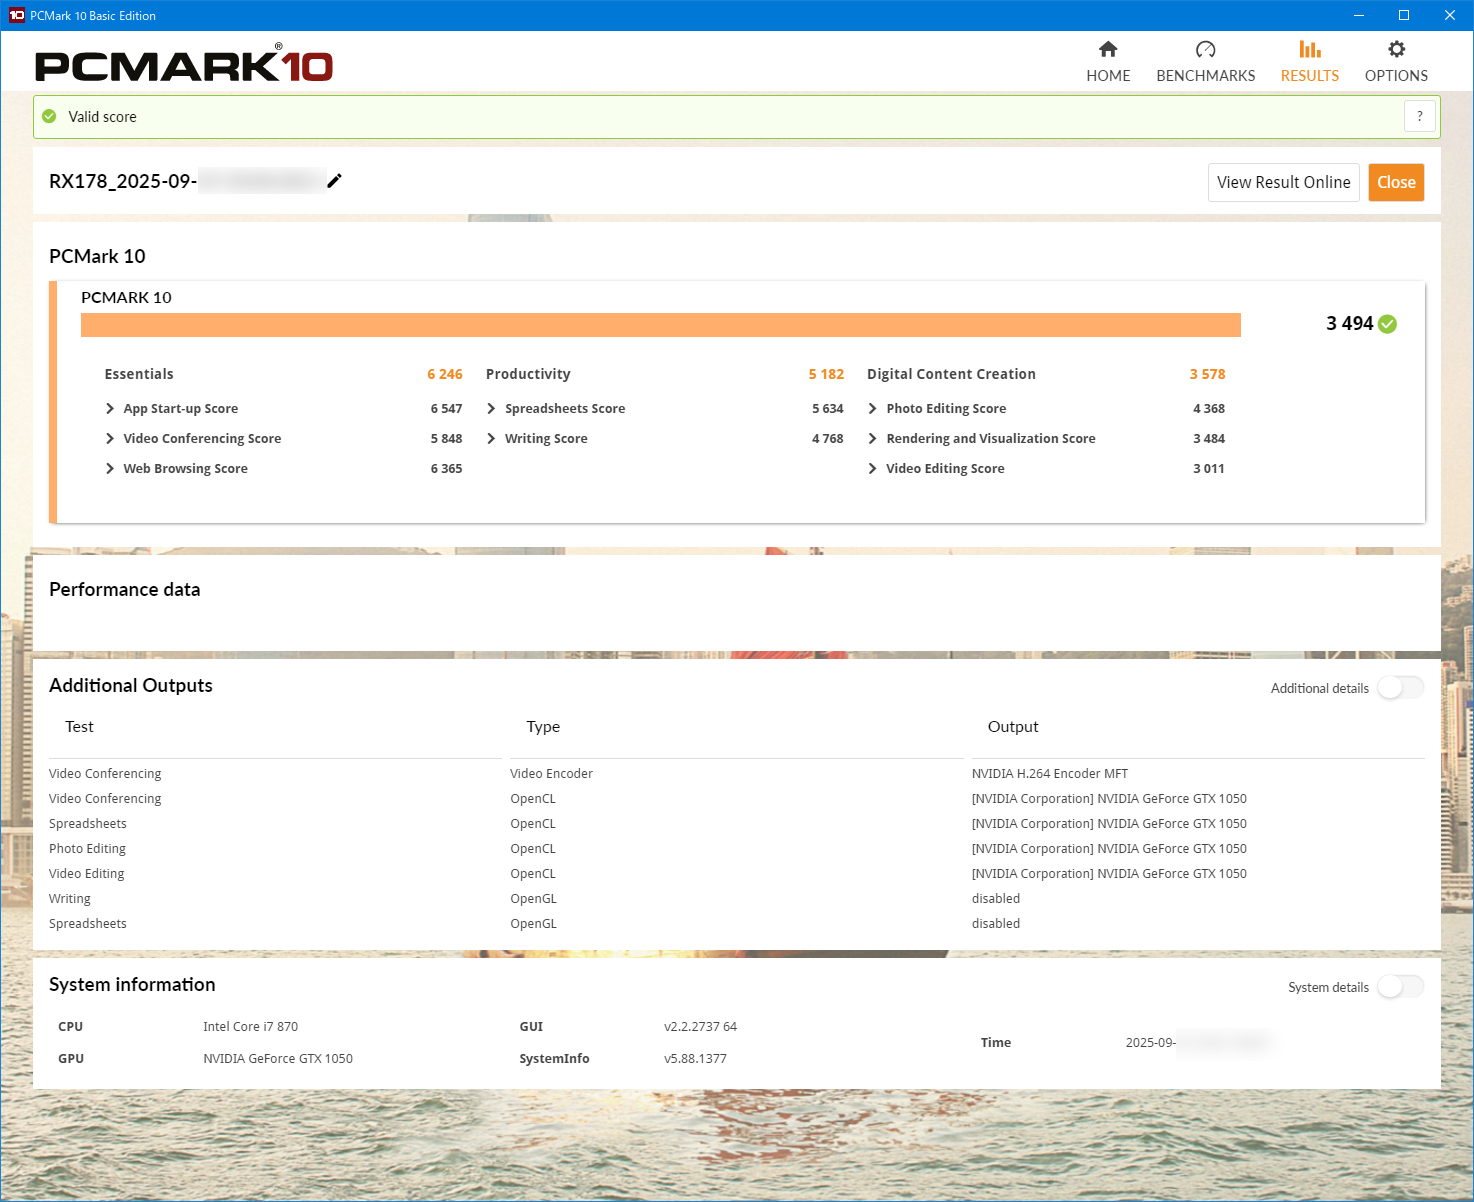
Task: Switch to the RESULTS tab
Action: pos(1310,62)
